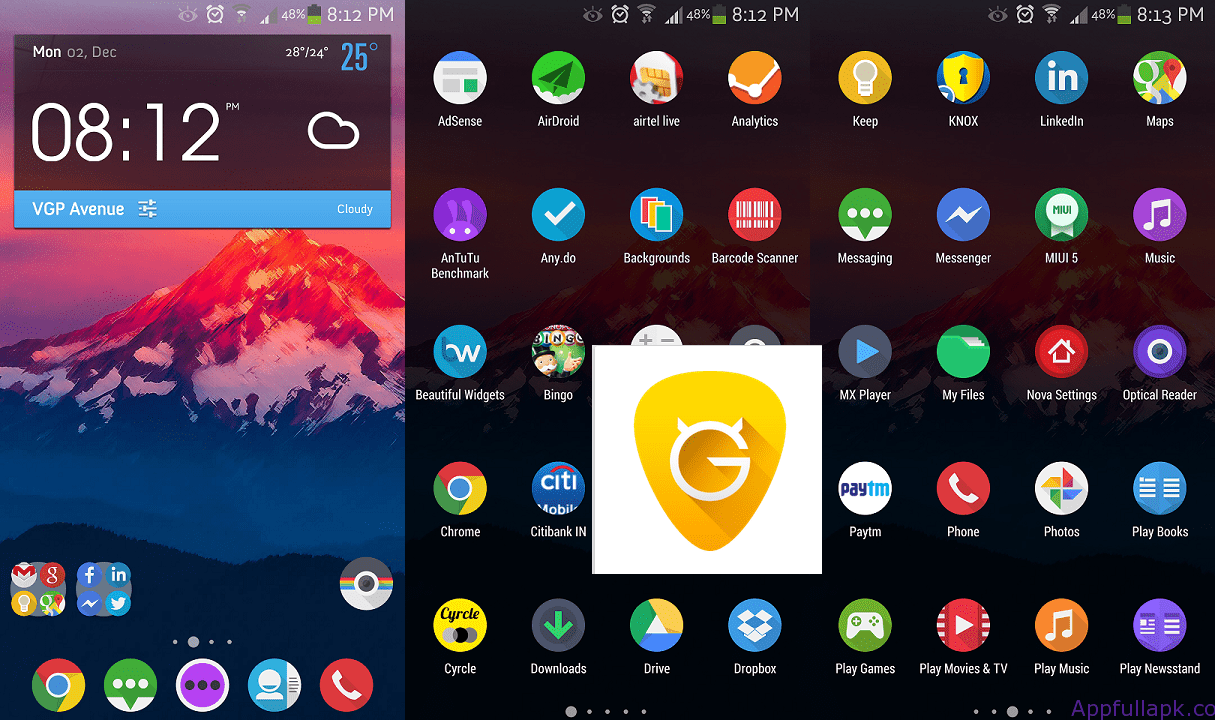Screen dimensions: 1215x720
Task: Launch the Paytm app
Action: [x=864, y=488]
